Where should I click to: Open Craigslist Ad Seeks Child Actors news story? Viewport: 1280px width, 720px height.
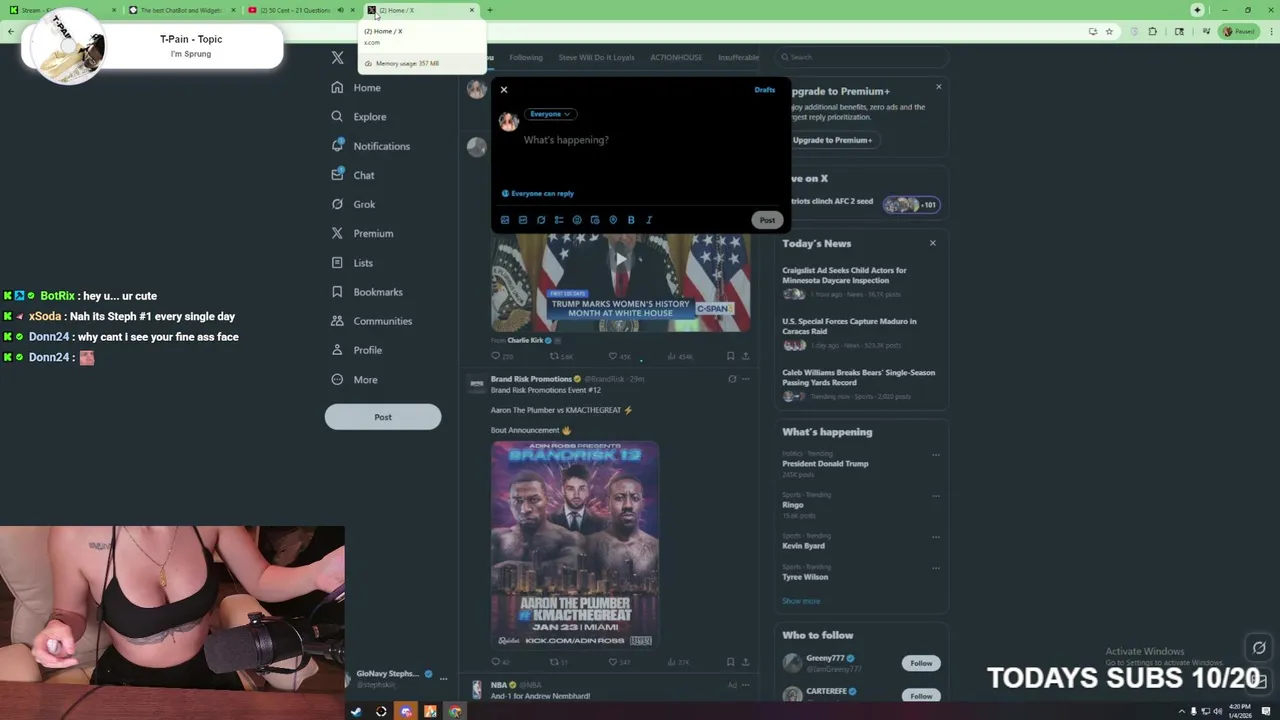[x=844, y=275]
